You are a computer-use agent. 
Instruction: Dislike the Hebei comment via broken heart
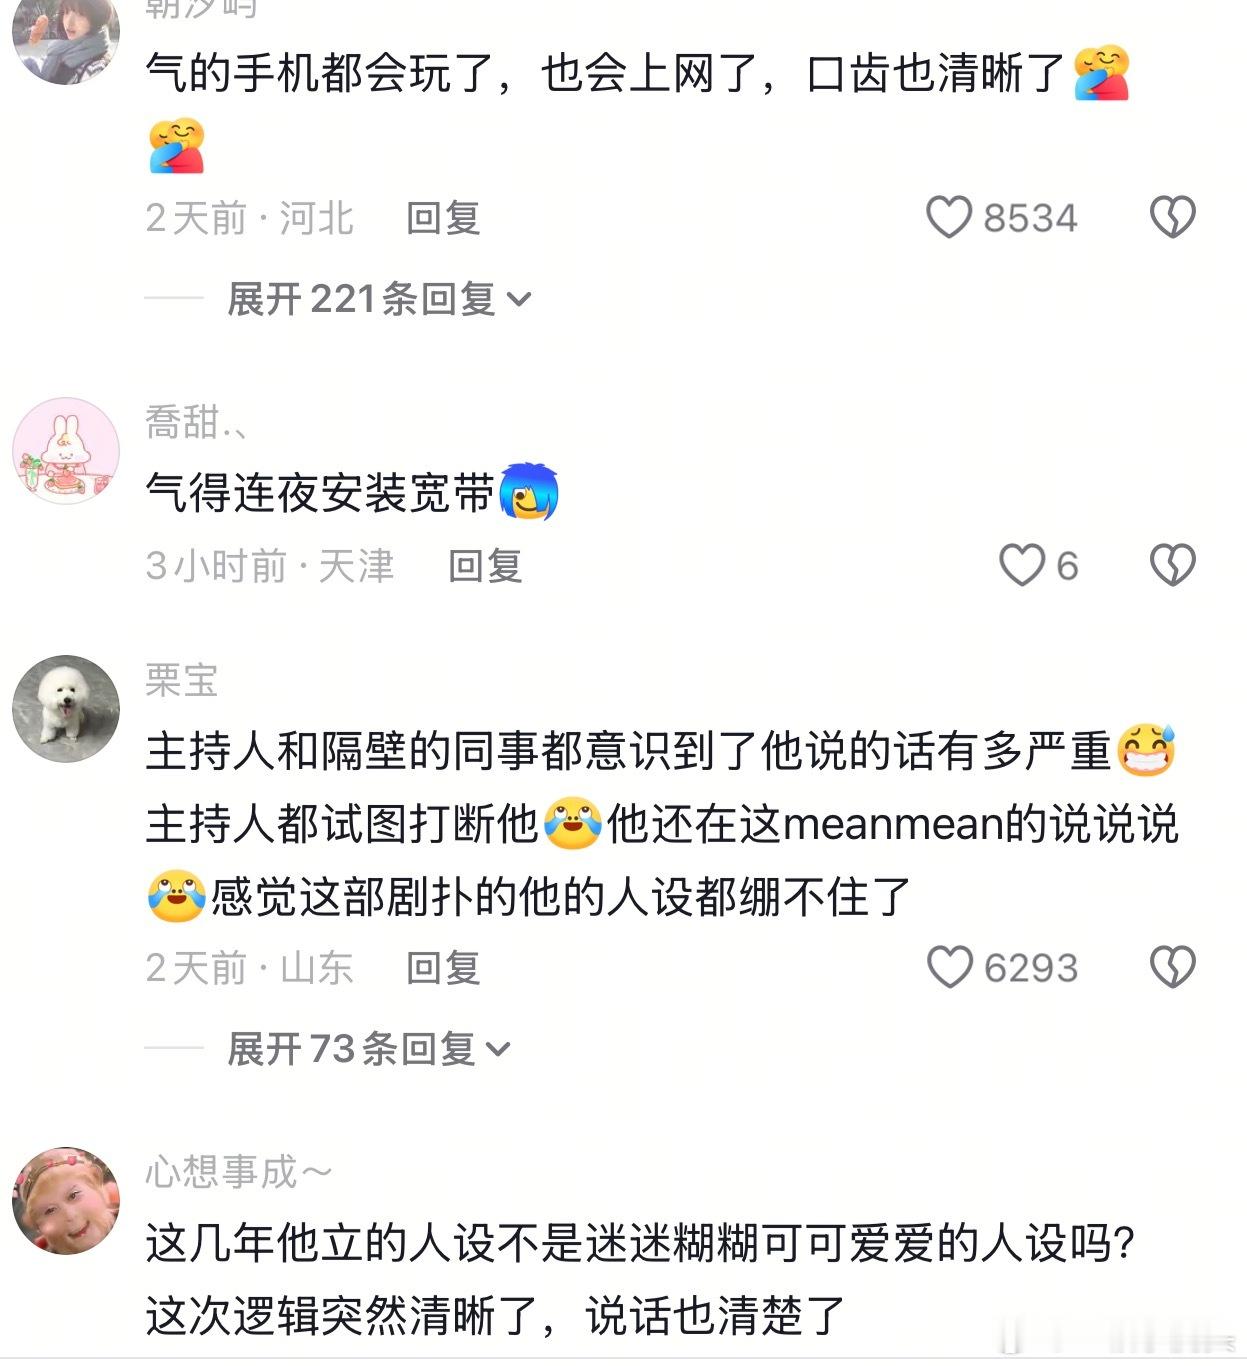[1172, 217]
